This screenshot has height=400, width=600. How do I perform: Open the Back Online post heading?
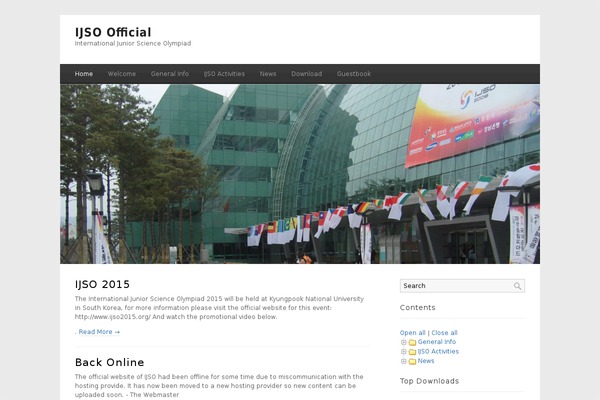point(109,362)
